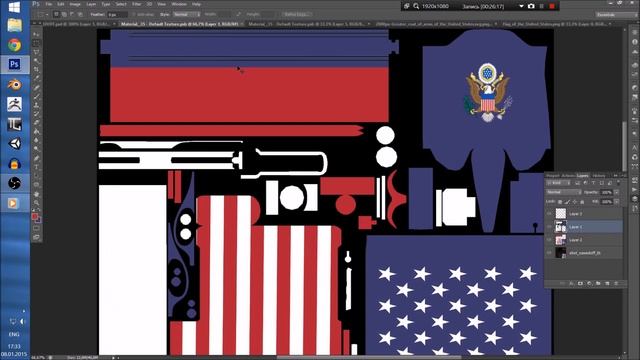Screen dimensions: 640x360
Task: Select the Layer 2 thumbnail
Action: tap(561, 240)
